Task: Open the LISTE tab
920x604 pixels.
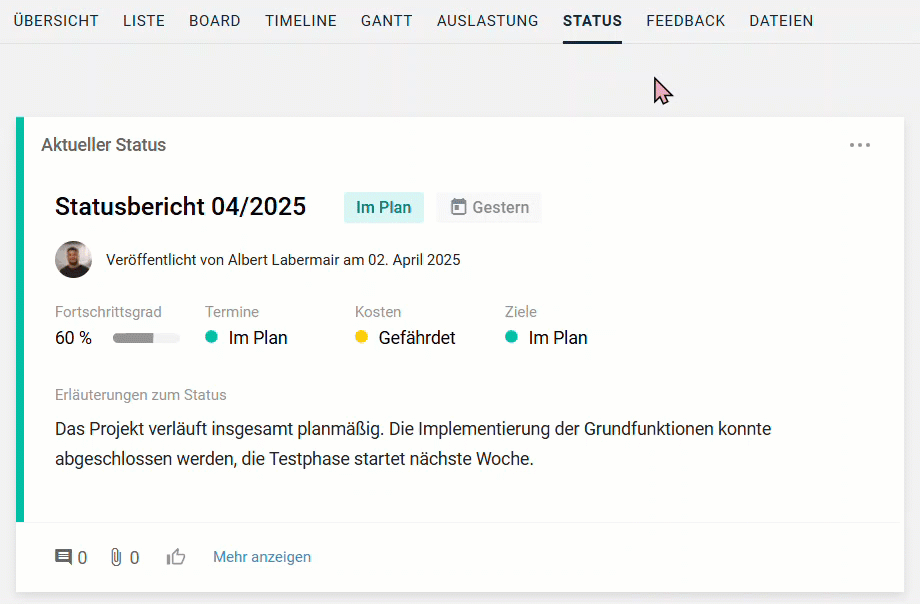Action: (x=143, y=20)
